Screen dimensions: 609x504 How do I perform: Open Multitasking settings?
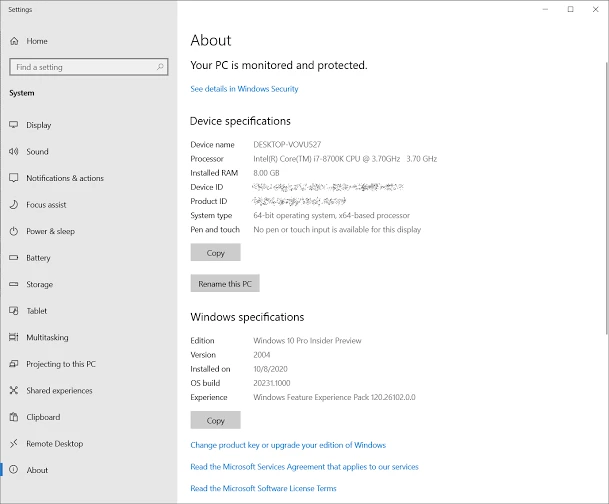(89, 337)
